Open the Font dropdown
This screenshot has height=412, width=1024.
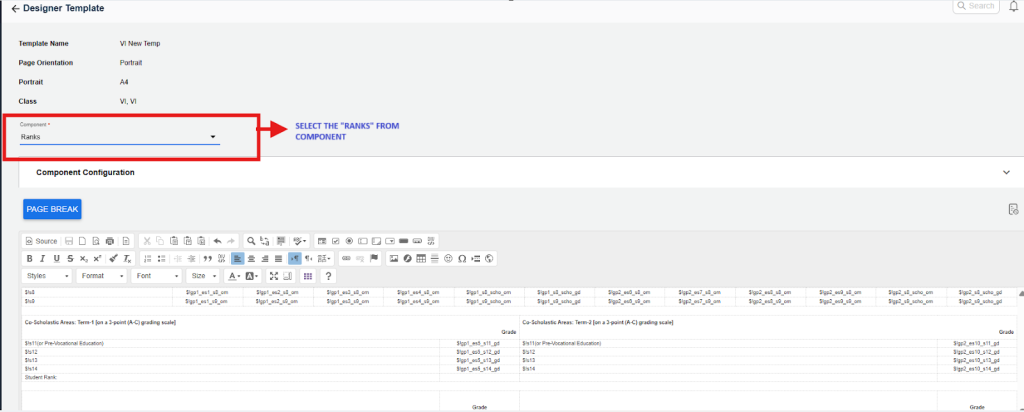click(x=156, y=275)
